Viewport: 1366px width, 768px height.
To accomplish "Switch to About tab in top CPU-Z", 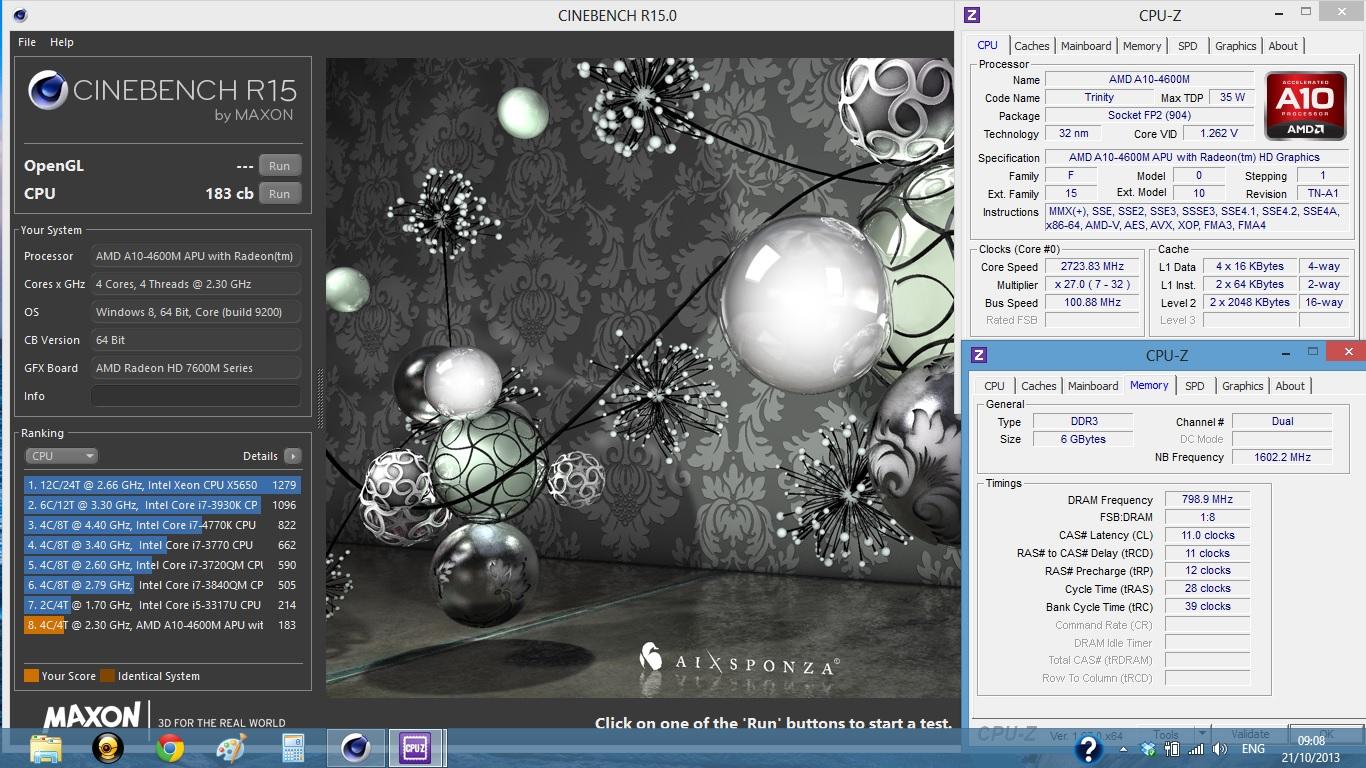I will [x=1283, y=46].
